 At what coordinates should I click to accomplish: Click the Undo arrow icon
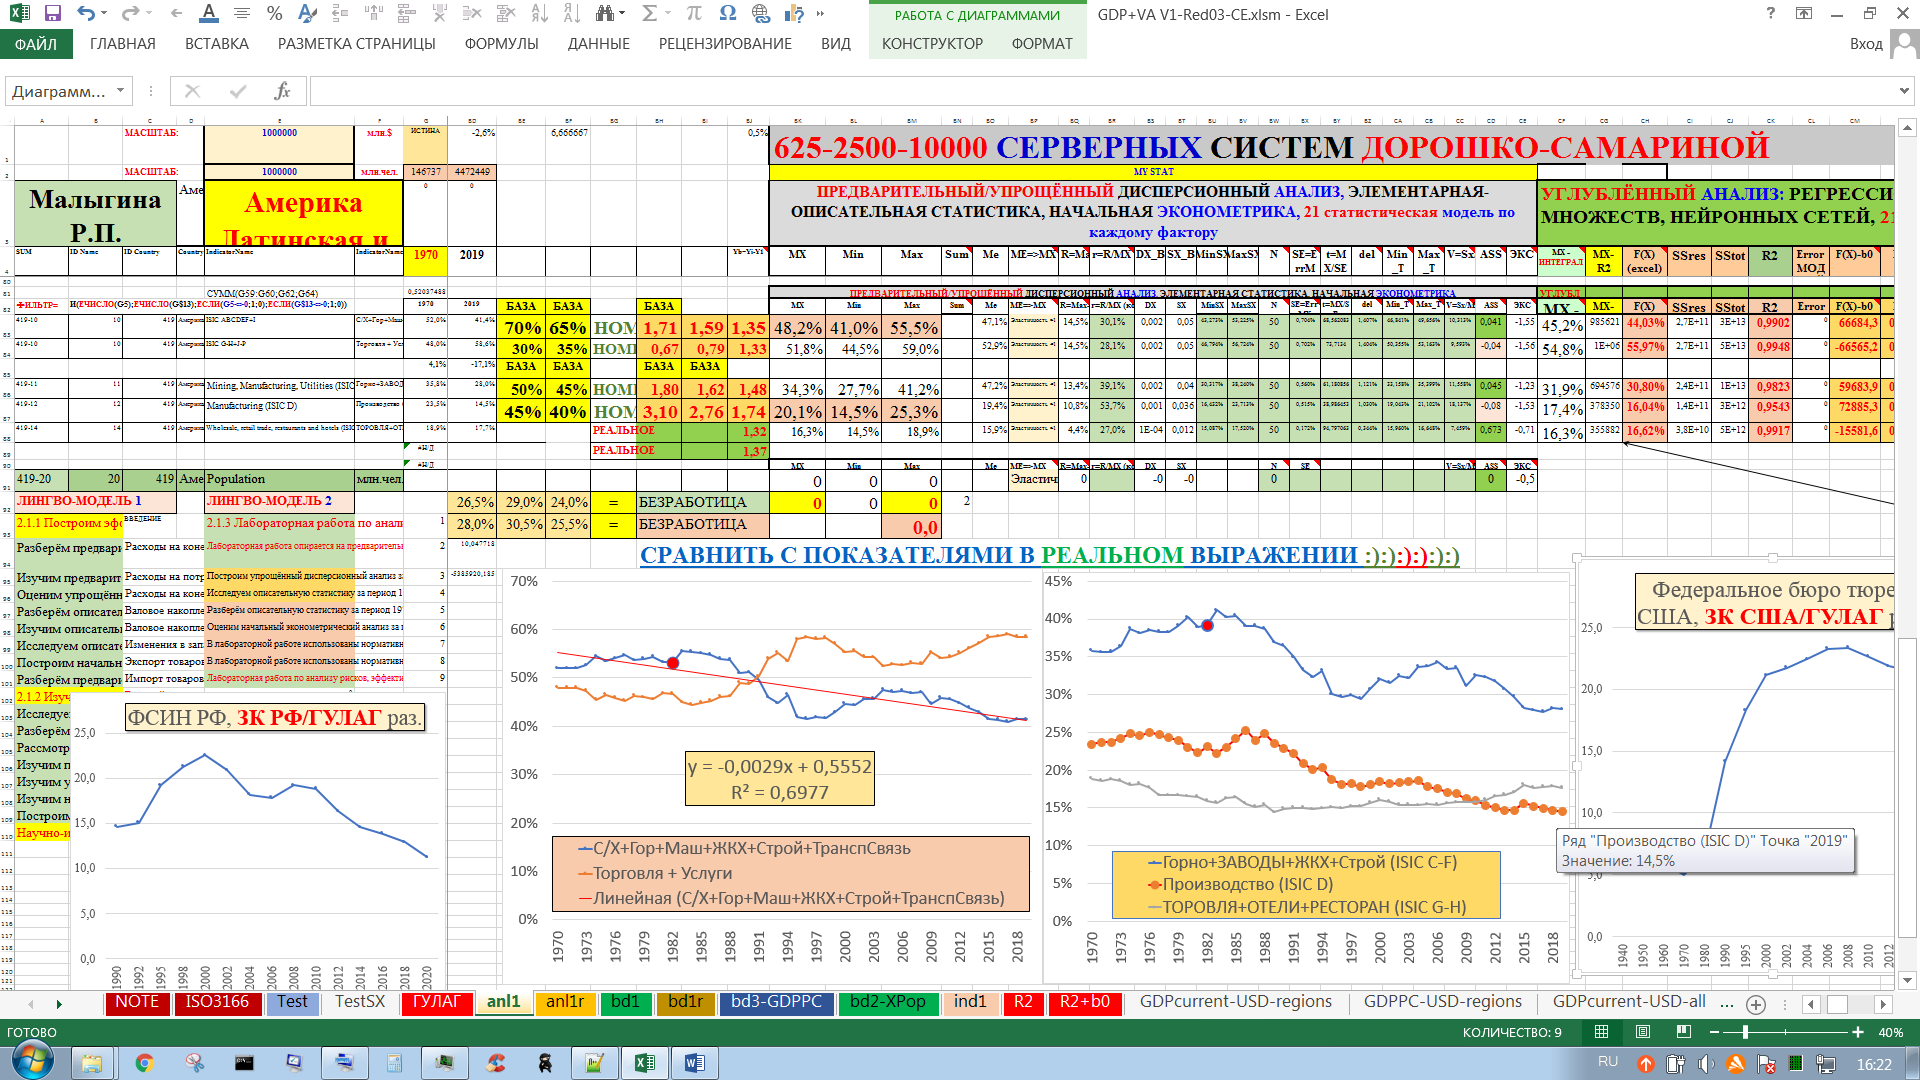point(86,14)
